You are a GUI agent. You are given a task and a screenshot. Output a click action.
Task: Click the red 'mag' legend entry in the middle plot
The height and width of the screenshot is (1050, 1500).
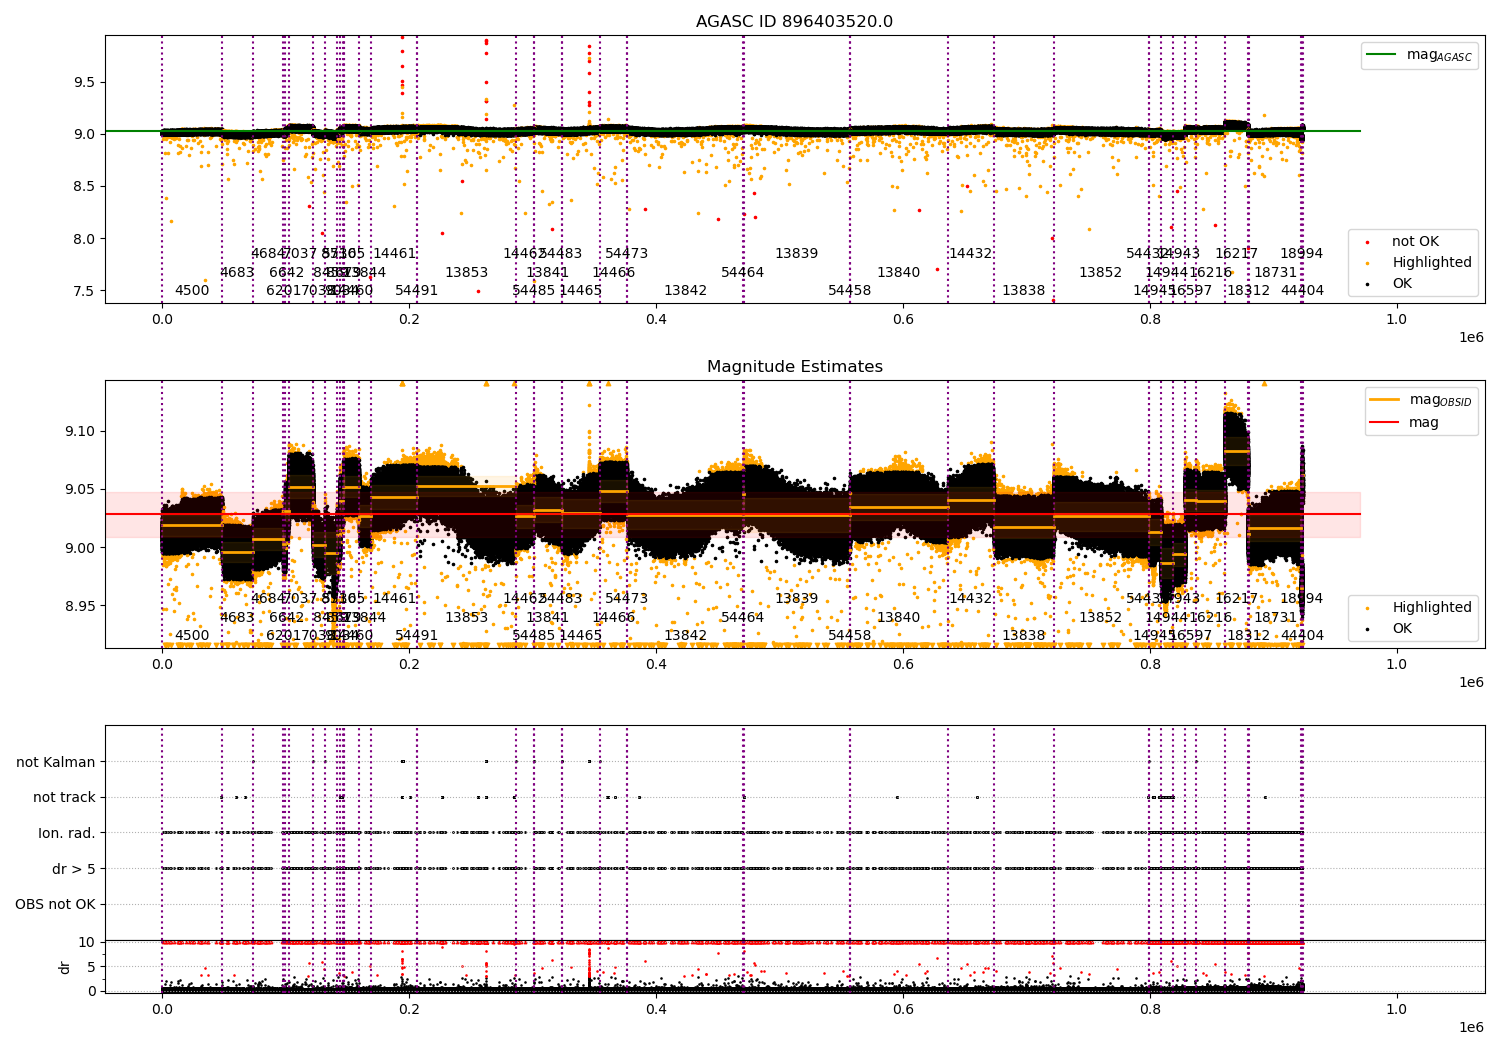pos(1404,422)
